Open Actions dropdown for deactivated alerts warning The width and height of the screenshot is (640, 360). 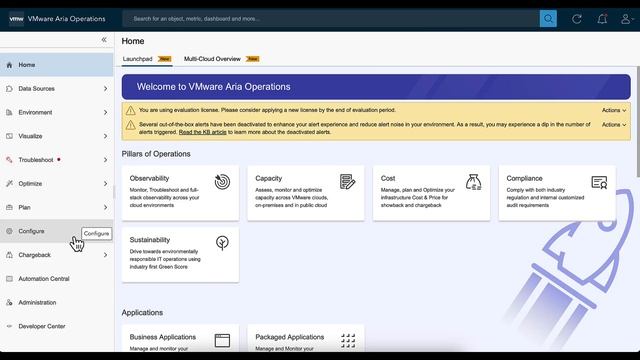click(x=614, y=124)
